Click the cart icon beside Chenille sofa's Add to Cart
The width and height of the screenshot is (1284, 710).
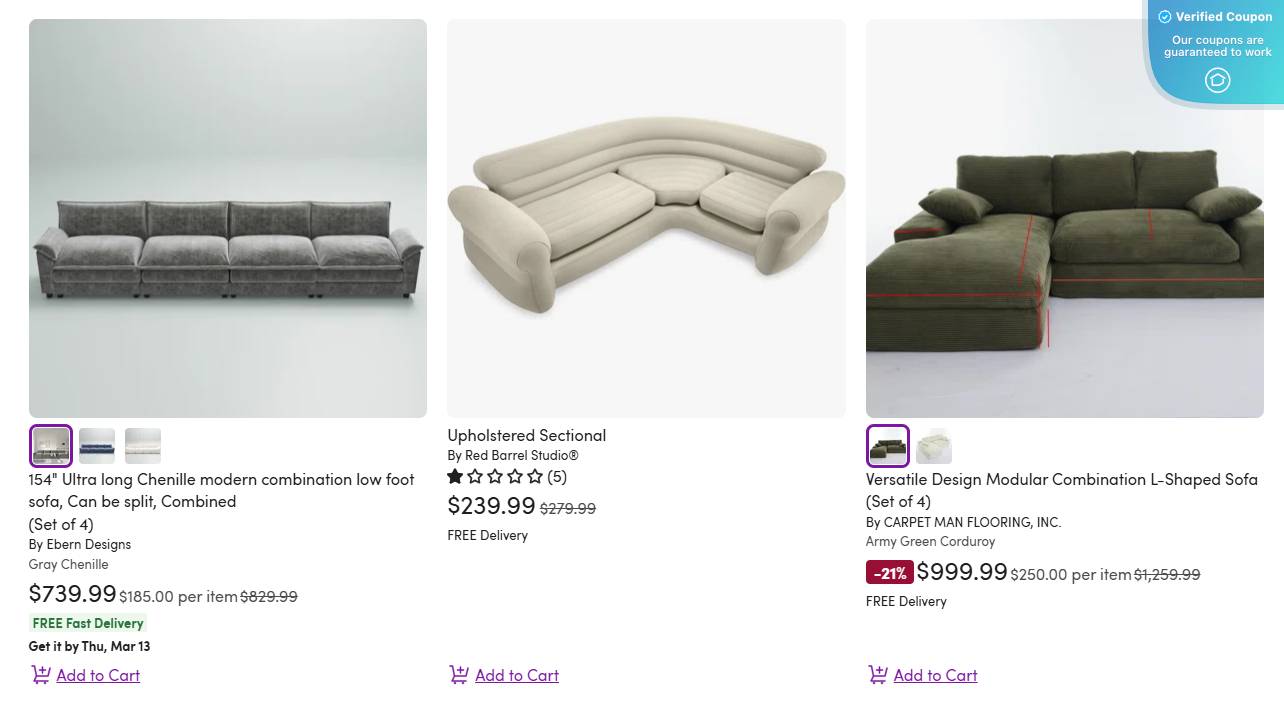41,675
